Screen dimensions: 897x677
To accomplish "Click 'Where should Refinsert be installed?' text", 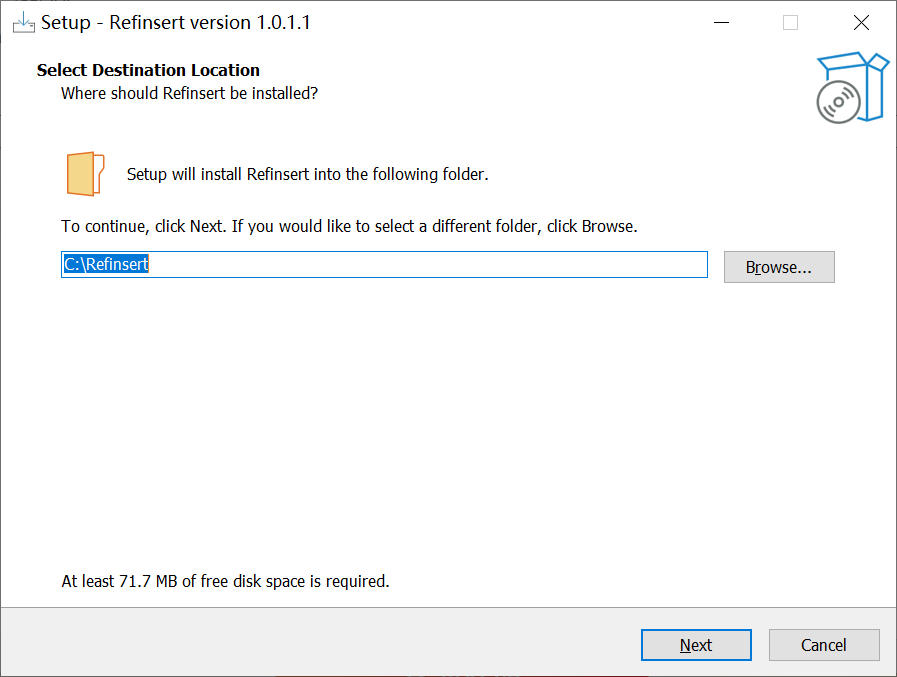I will pyautogui.click(x=189, y=93).
